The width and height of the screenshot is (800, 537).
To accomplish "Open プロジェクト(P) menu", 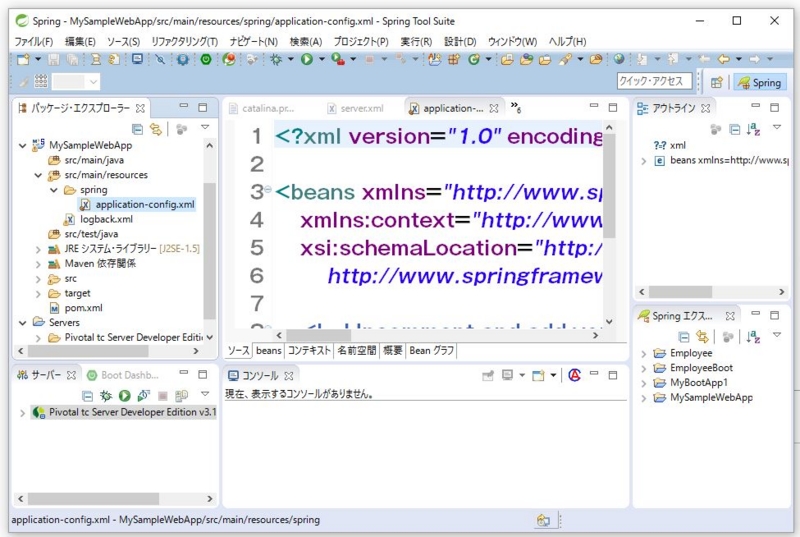I will (361, 41).
